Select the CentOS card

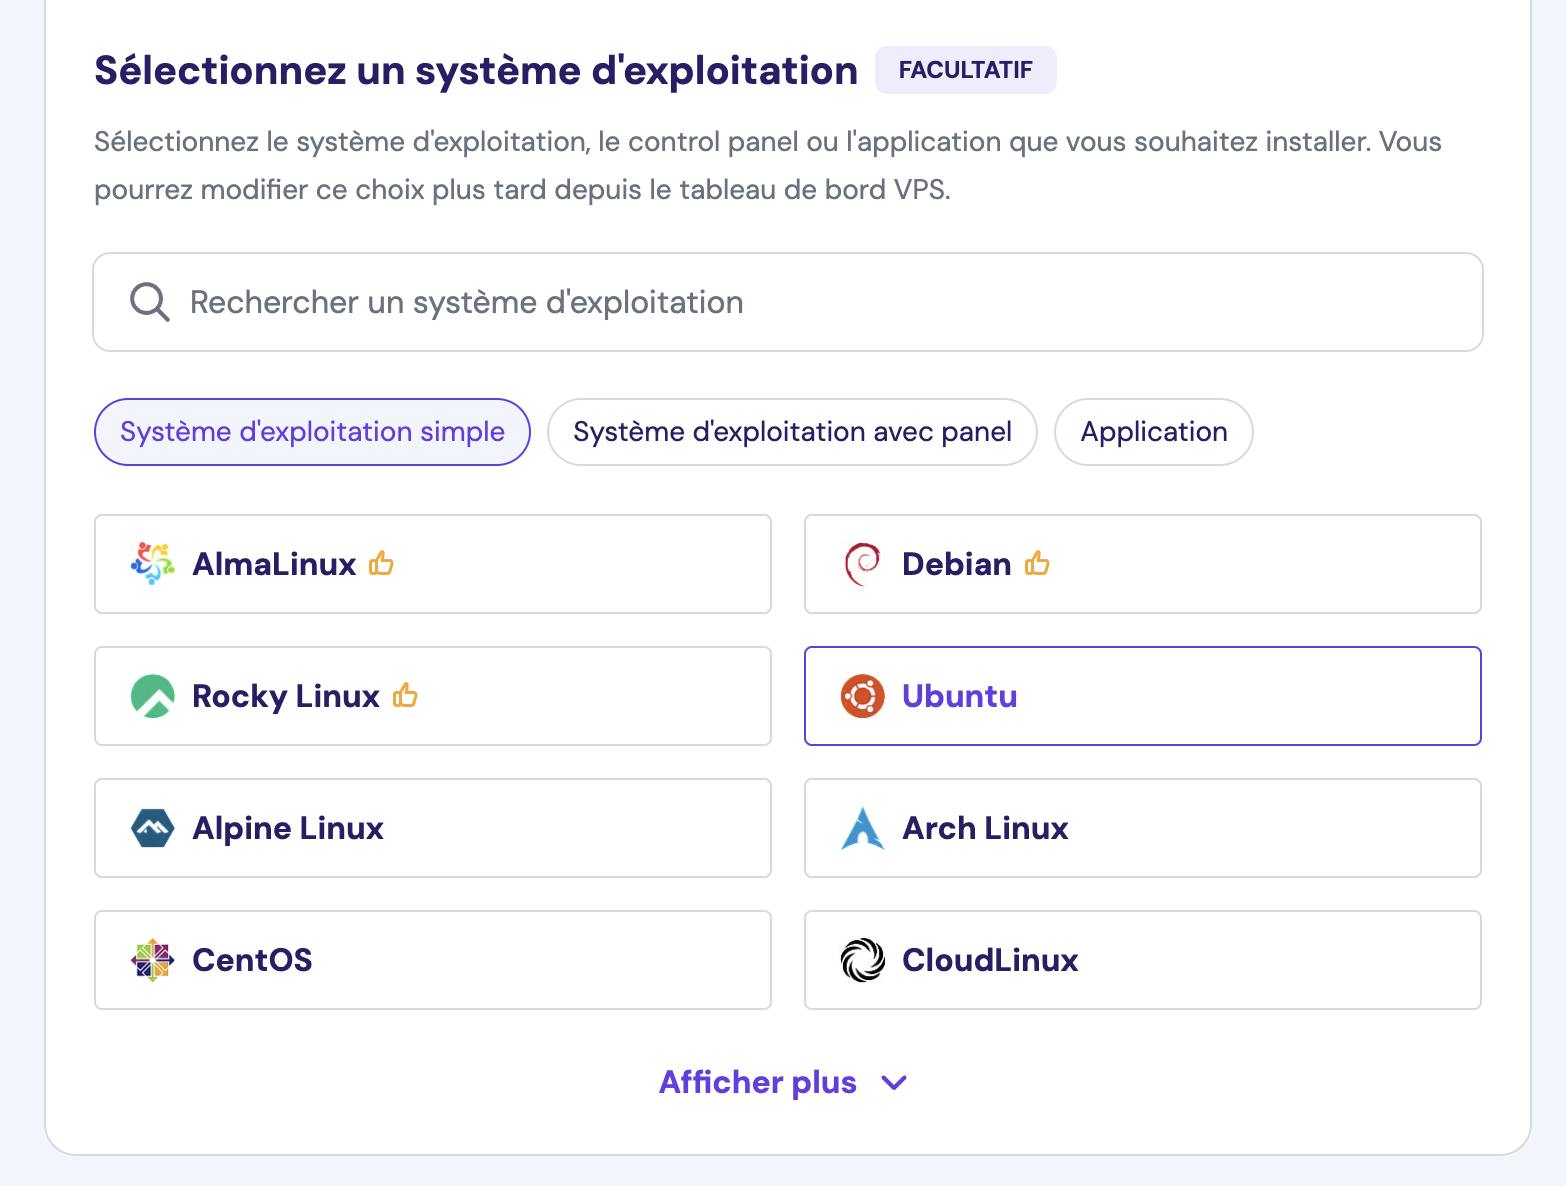pos(433,960)
